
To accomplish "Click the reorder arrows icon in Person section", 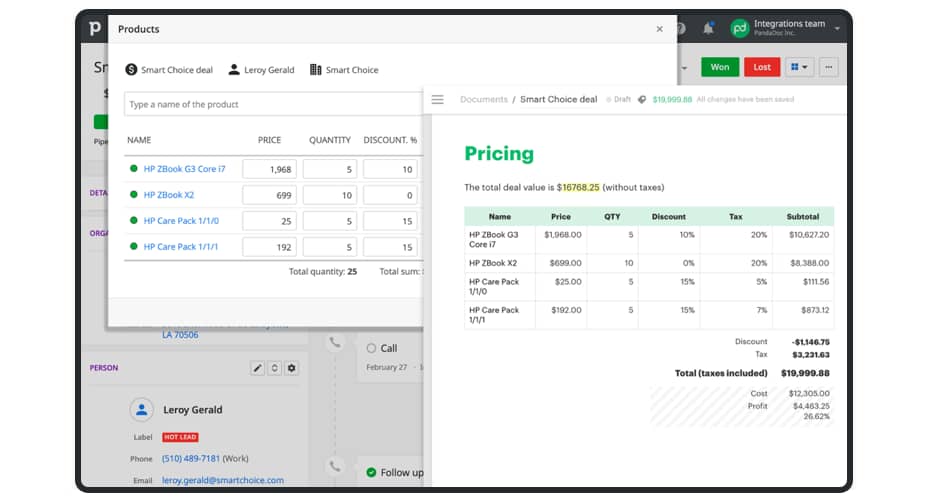I will (x=275, y=368).
